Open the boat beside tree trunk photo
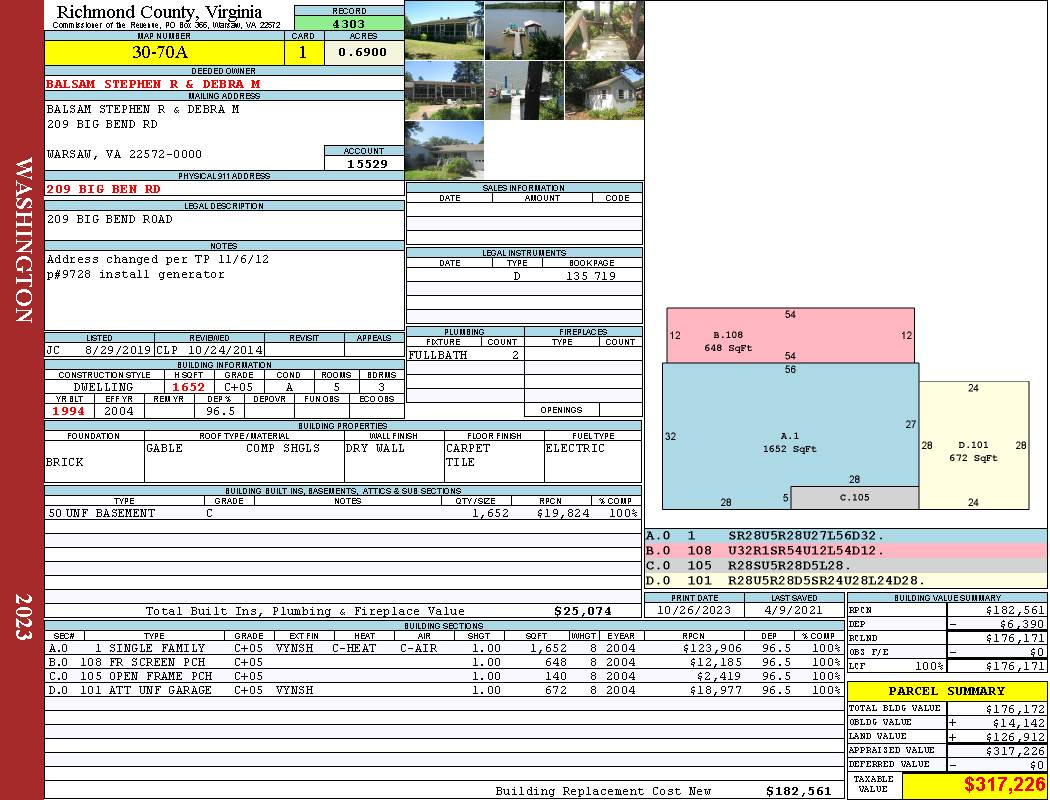This screenshot has height=800, width=1050. 524,91
